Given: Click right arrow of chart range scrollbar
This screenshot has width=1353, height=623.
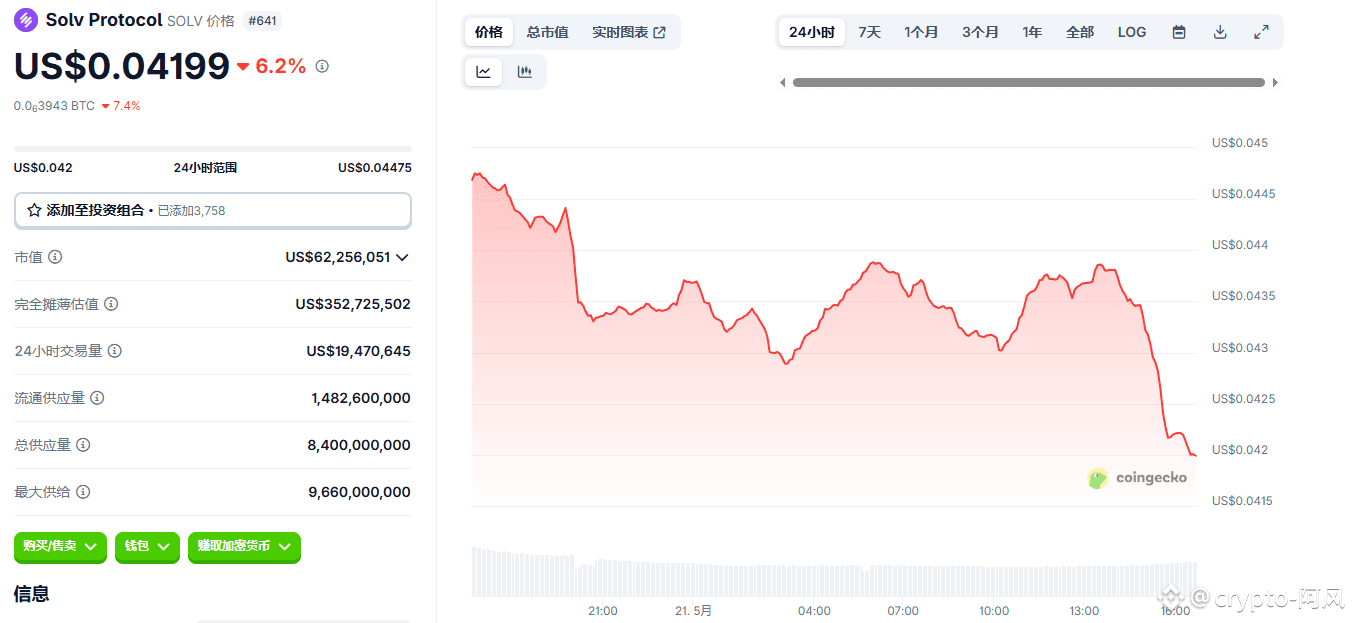Looking at the screenshot, I should tap(1275, 83).
